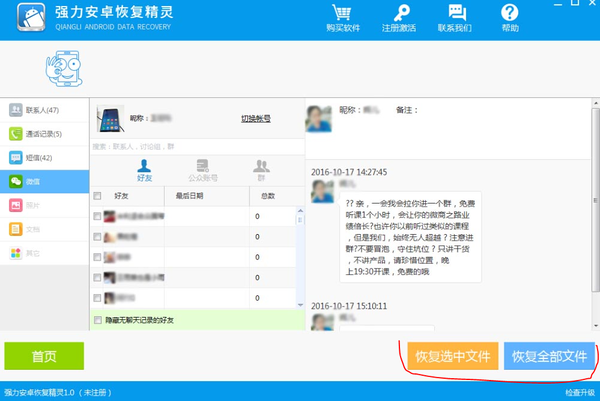The height and width of the screenshot is (401, 600).
Task: Click the first friend's avatar in the list
Action: [x=109, y=216]
